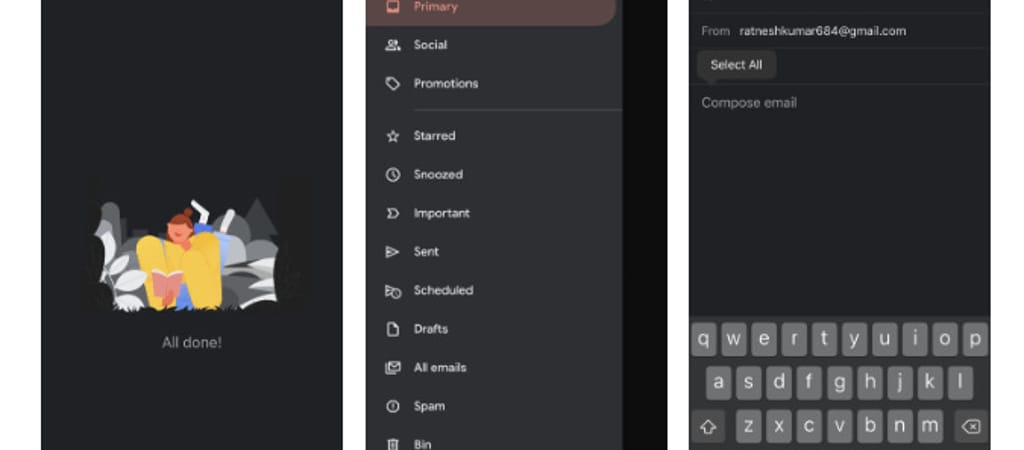Click the Drafts file icon
Screen dimensions: 1024x450
click(x=393, y=329)
